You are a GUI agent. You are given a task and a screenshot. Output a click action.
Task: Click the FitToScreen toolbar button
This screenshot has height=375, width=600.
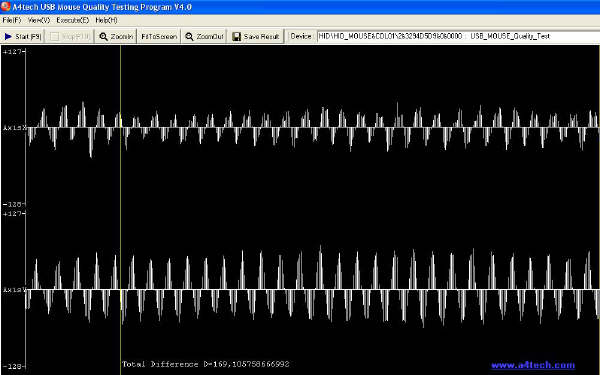click(x=159, y=36)
